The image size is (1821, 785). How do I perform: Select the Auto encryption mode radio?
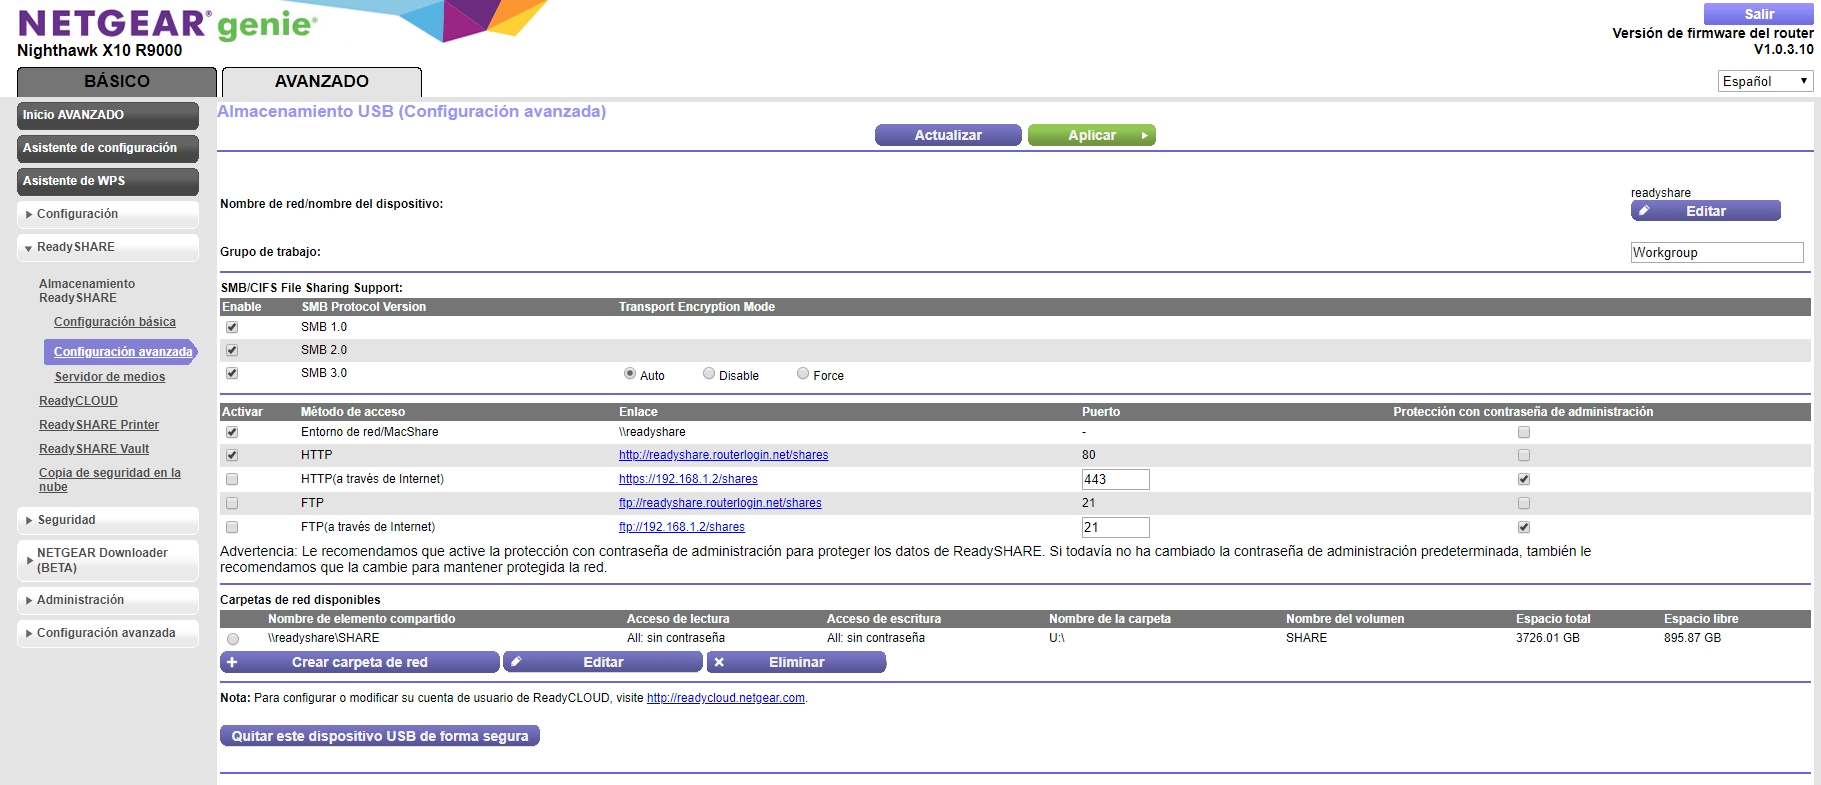[x=630, y=373]
